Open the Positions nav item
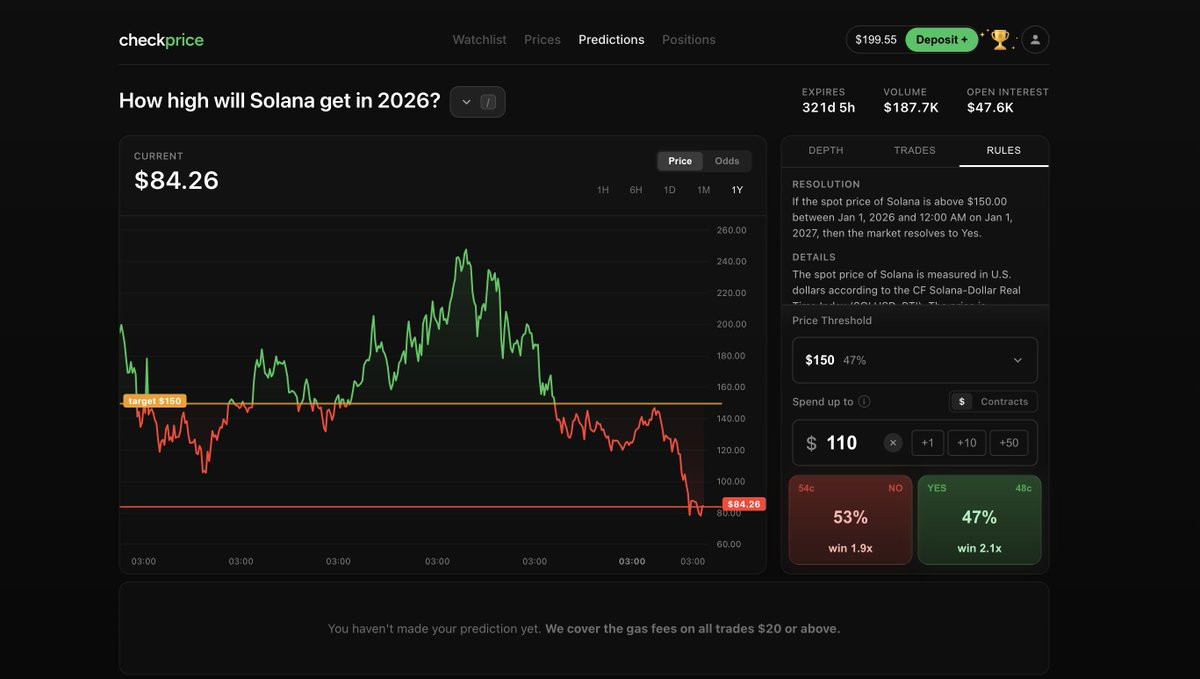 click(x=689, y=40)
